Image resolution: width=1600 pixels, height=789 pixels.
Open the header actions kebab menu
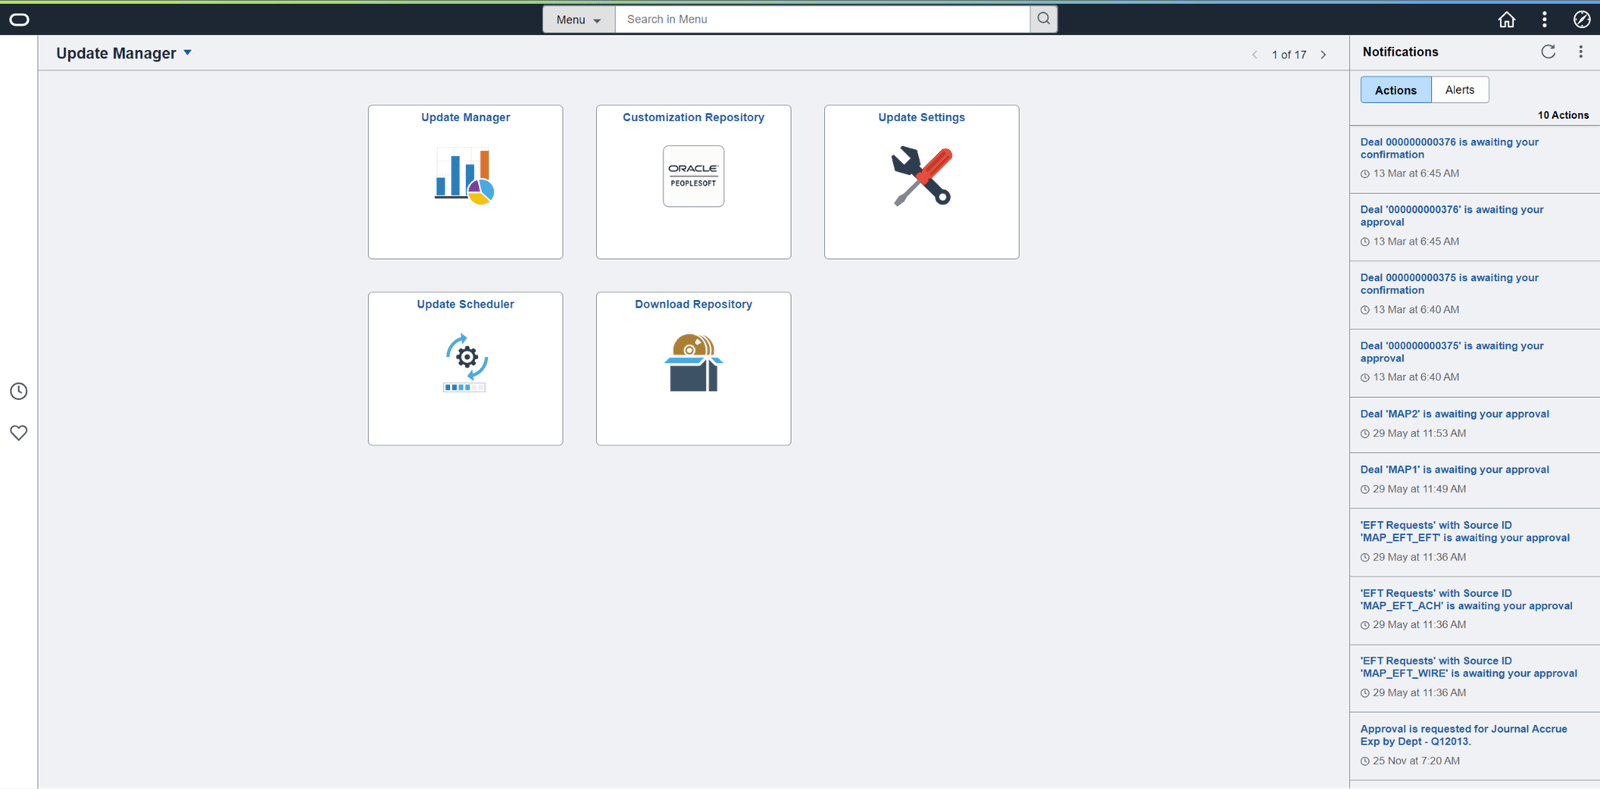1544,19
